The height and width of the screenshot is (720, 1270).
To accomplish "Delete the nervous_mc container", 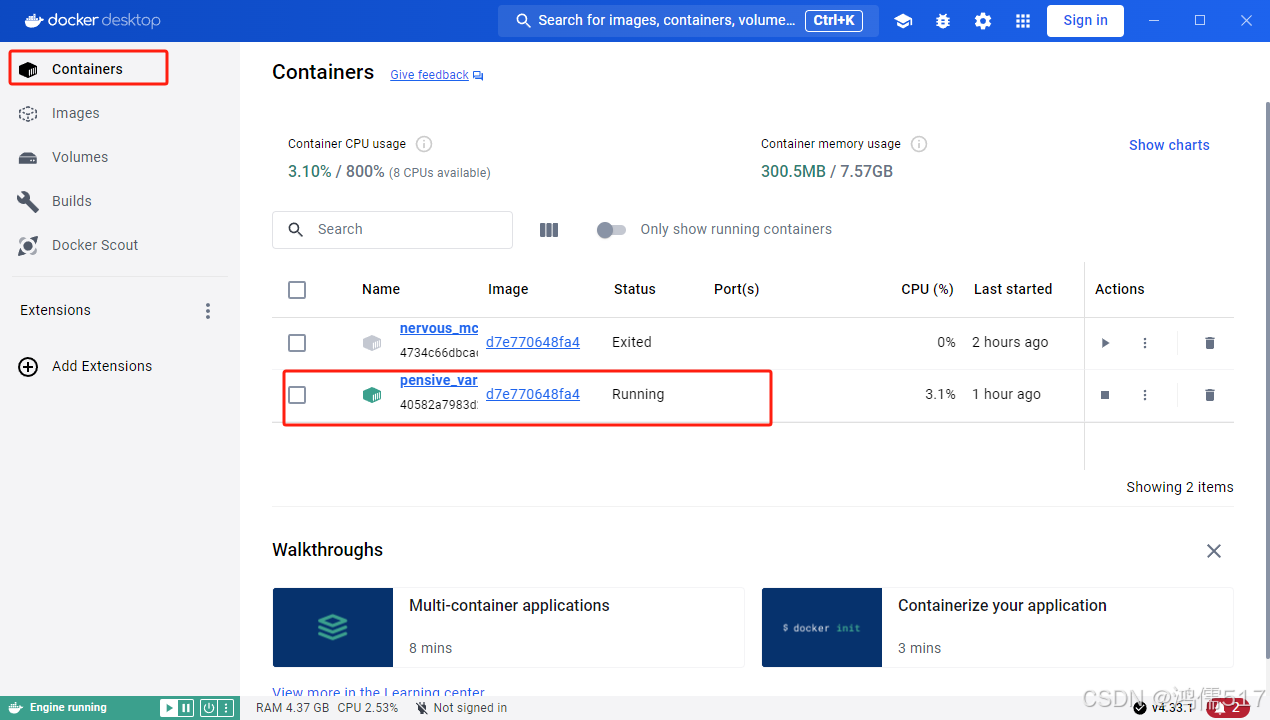I will 1210,343.
